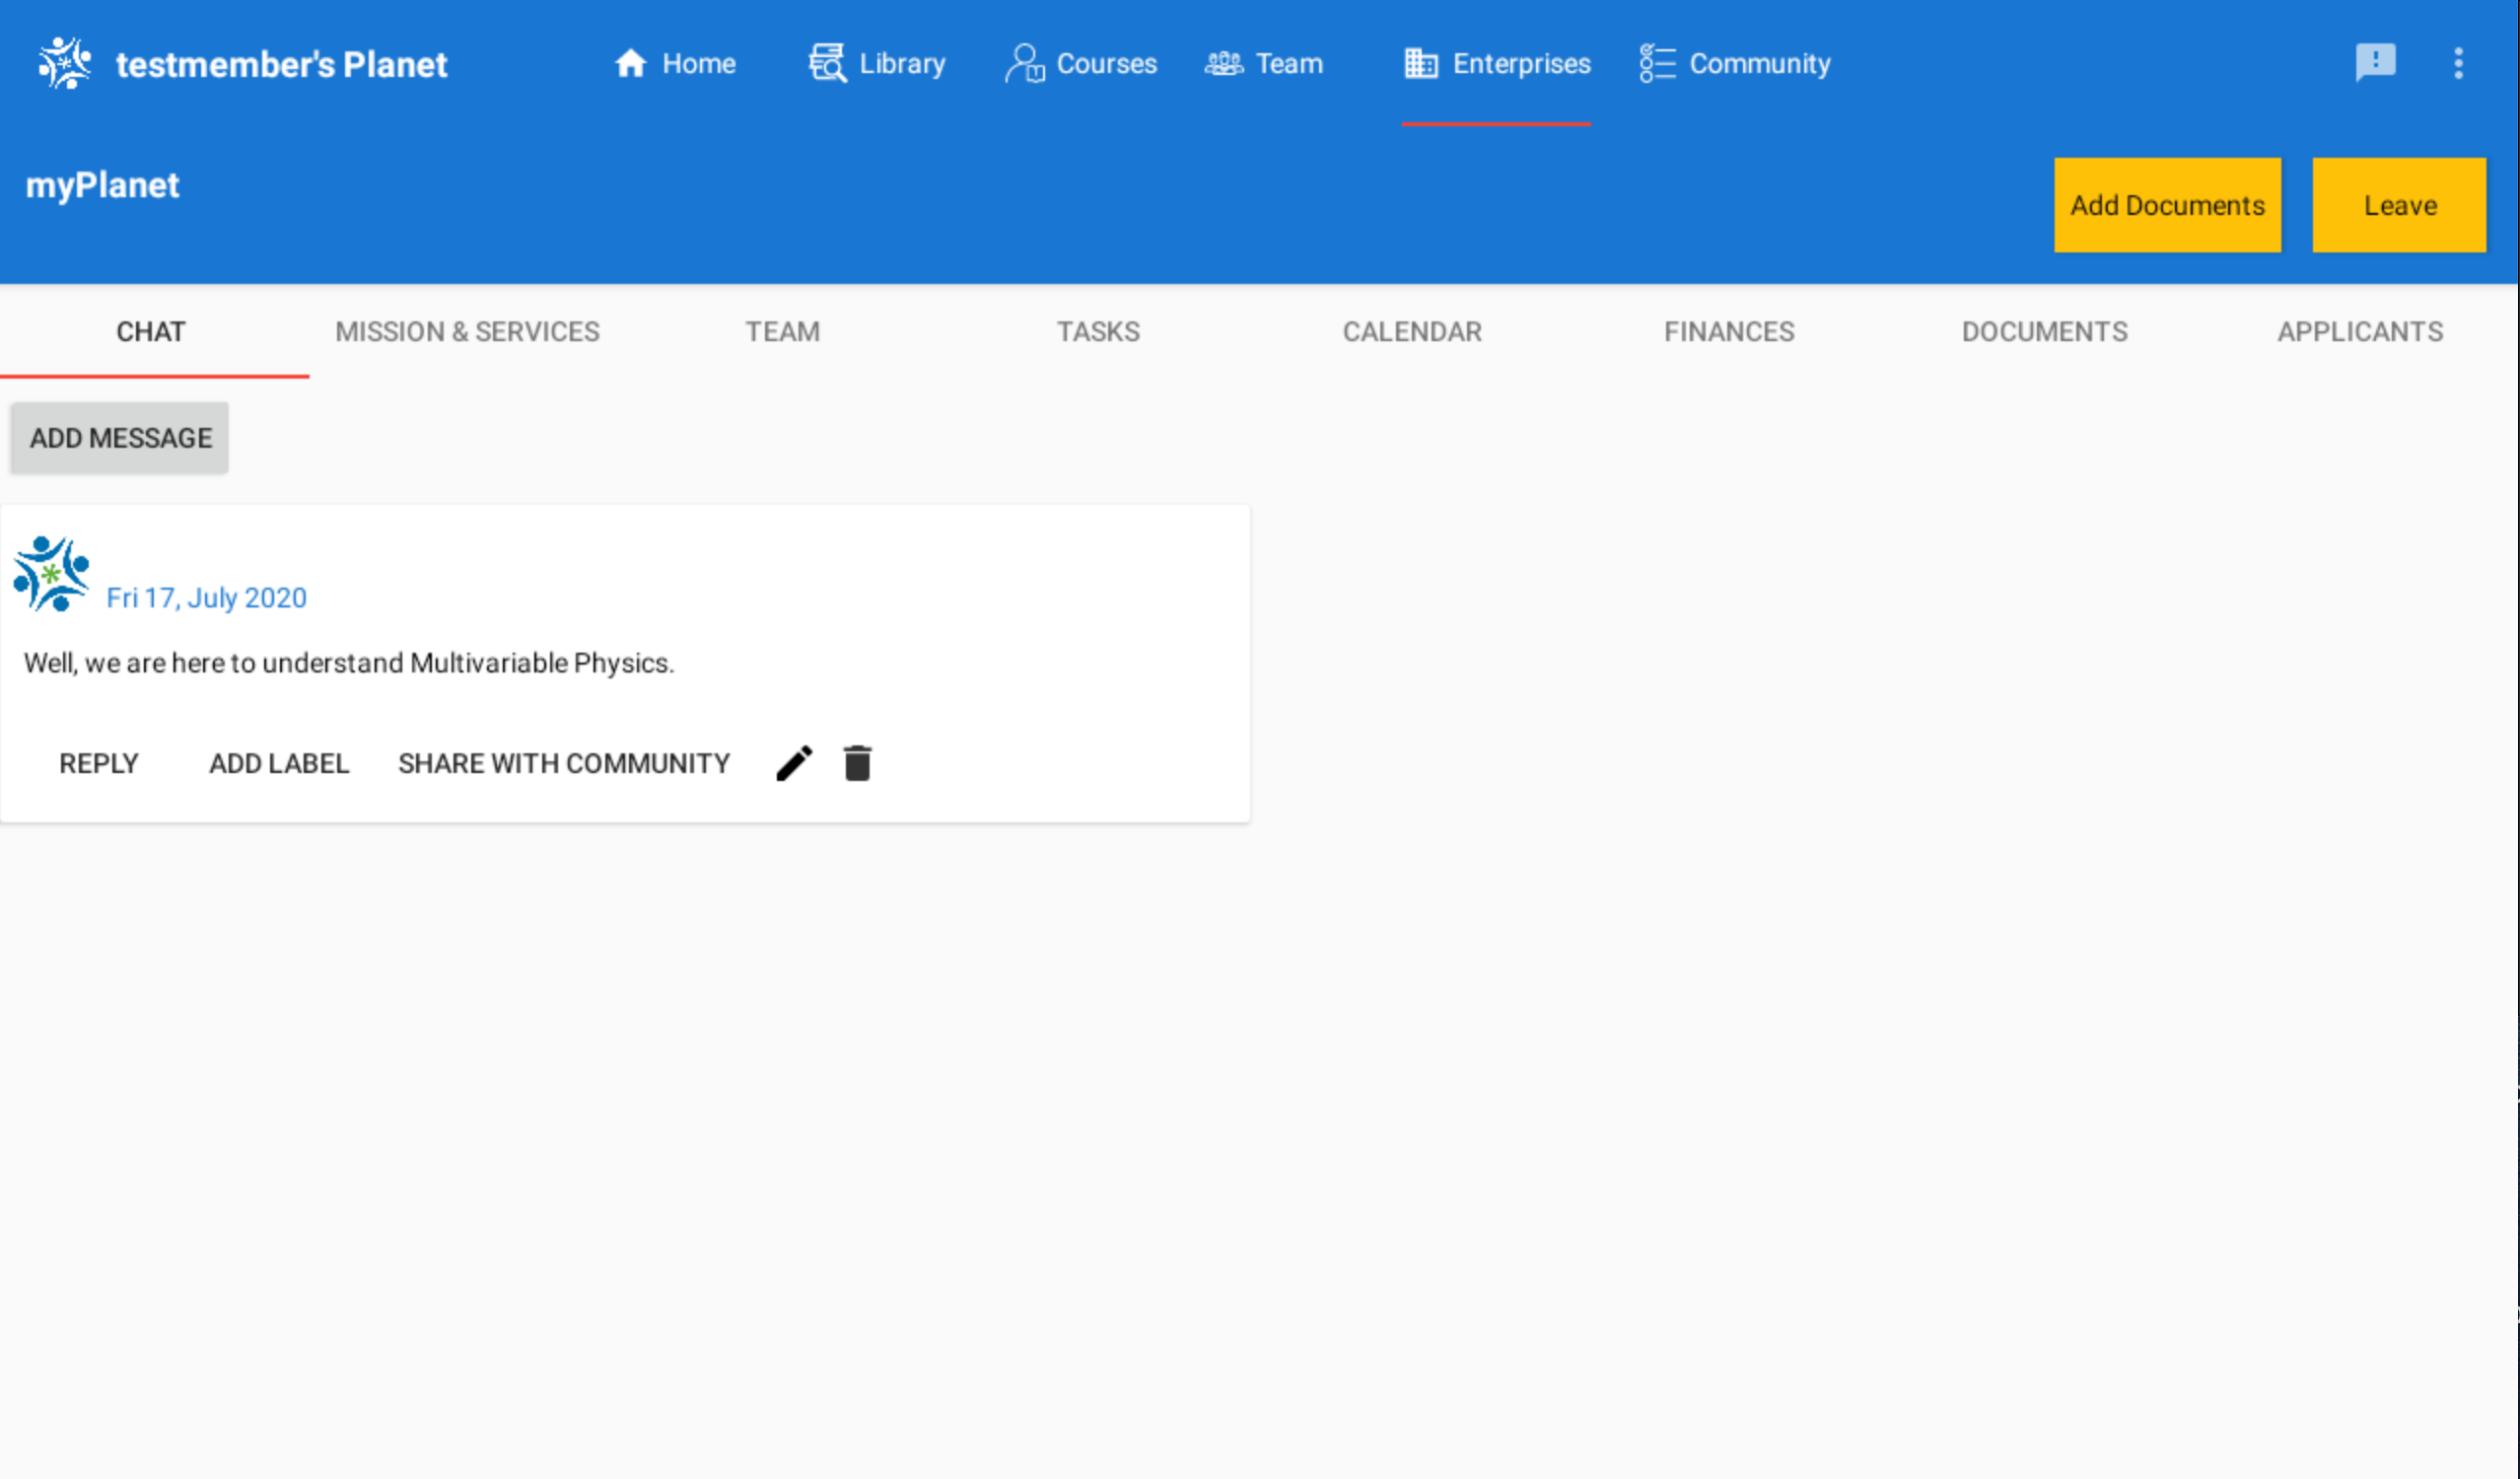Select the Applicants tab
The image size is (2520, 1479).
(2360, 332)
